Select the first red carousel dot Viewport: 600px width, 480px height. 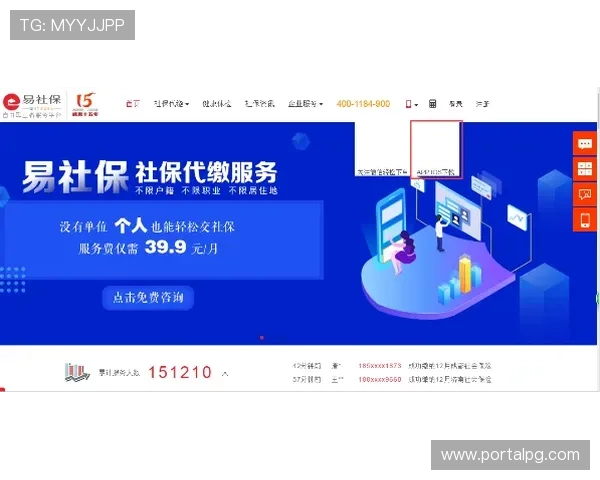[262, 338]
